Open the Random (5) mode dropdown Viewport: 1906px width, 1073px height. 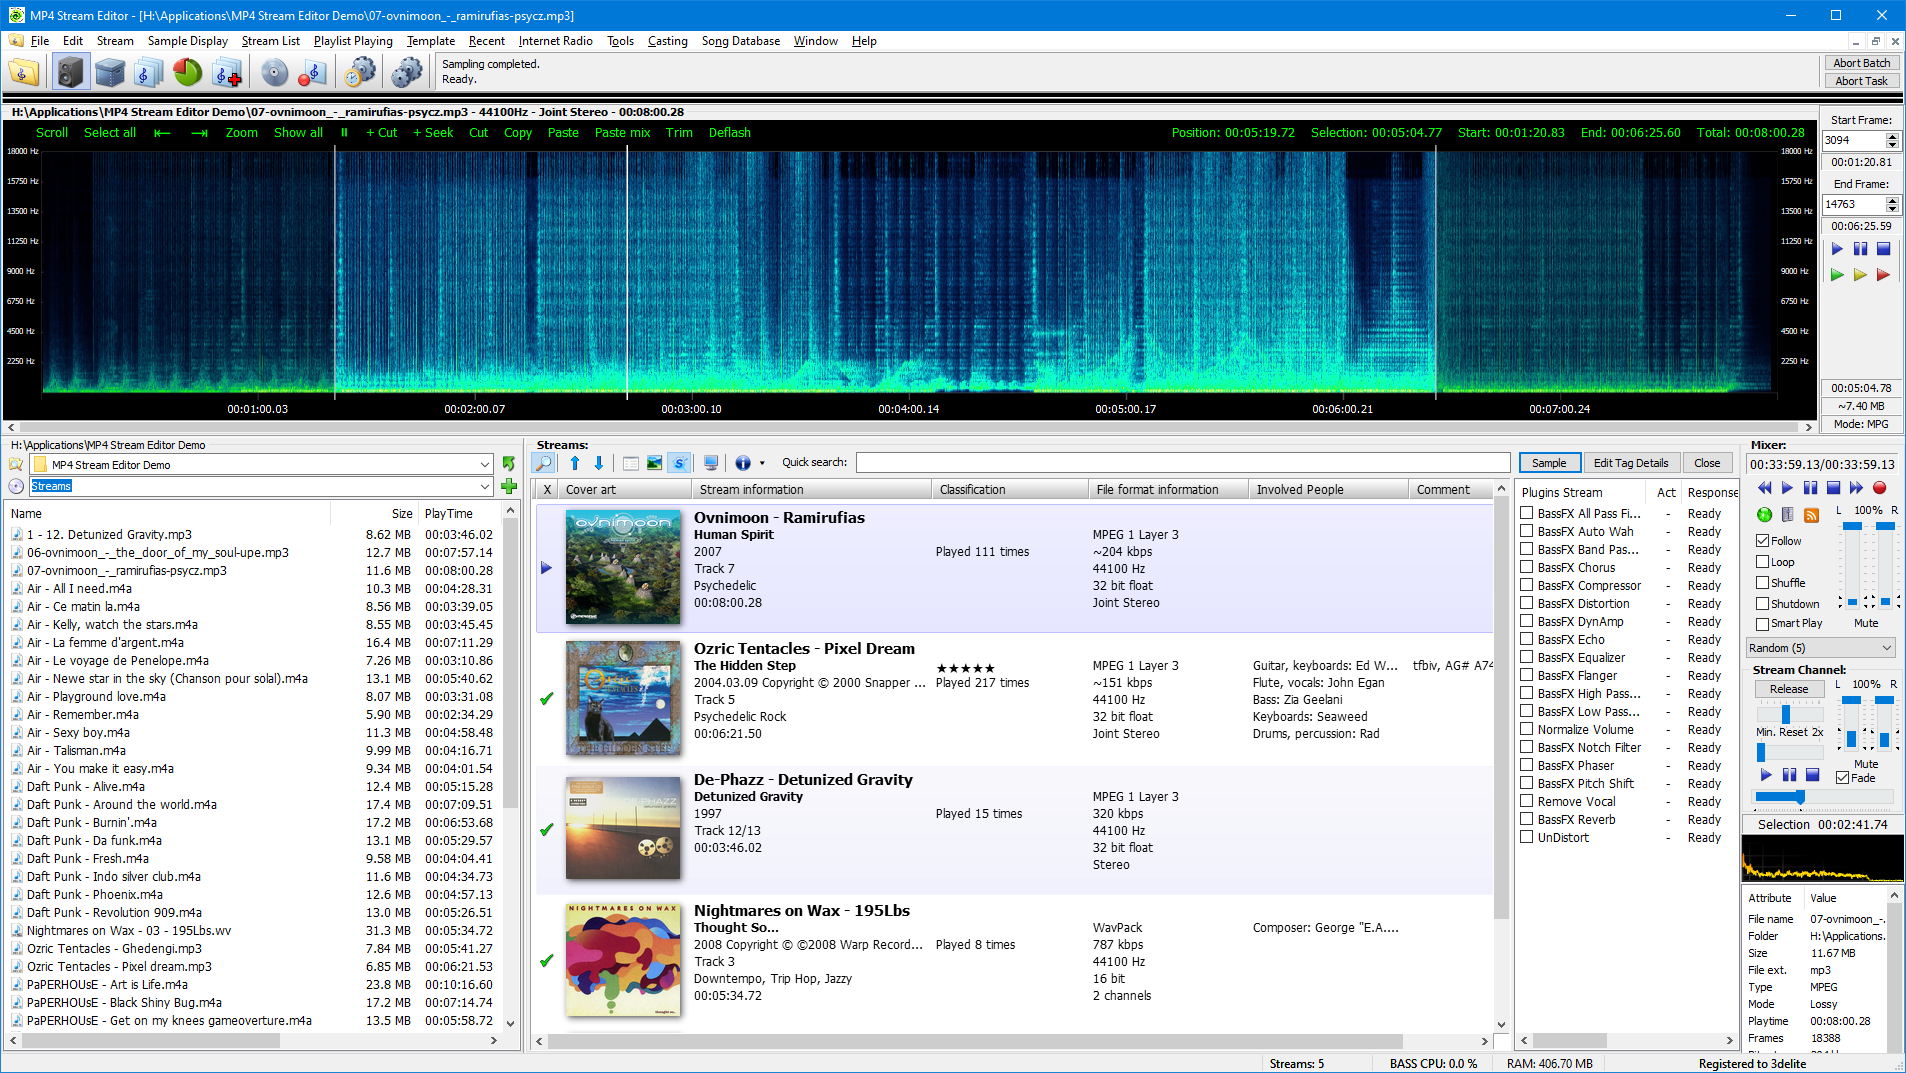coord(1820,648)
